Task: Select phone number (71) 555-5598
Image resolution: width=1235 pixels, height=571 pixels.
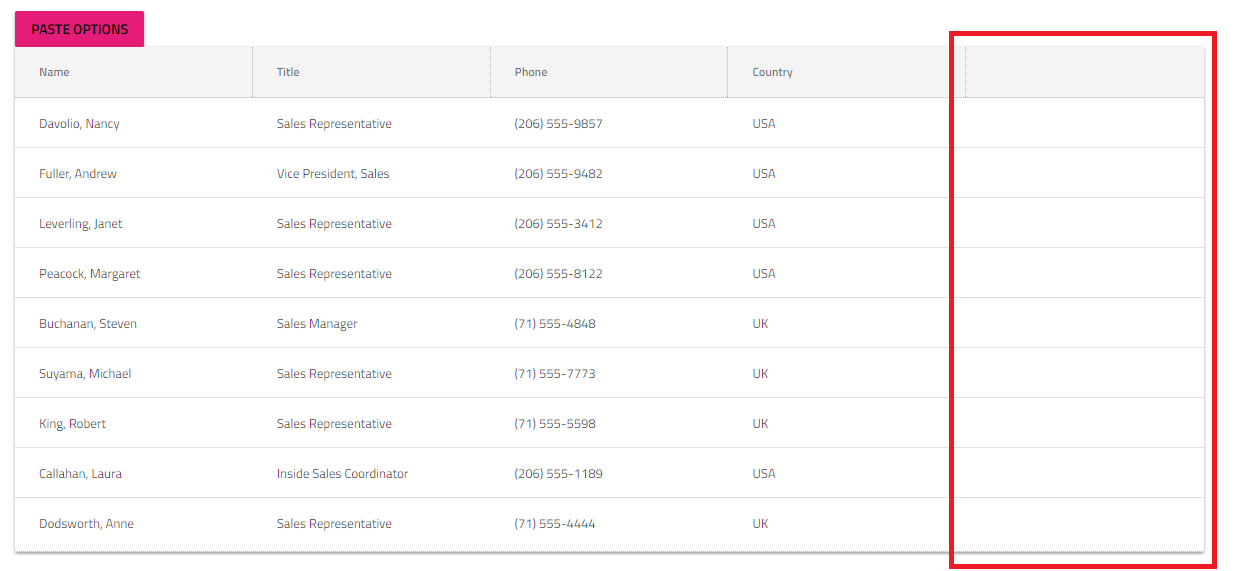Action: (555, 424)
